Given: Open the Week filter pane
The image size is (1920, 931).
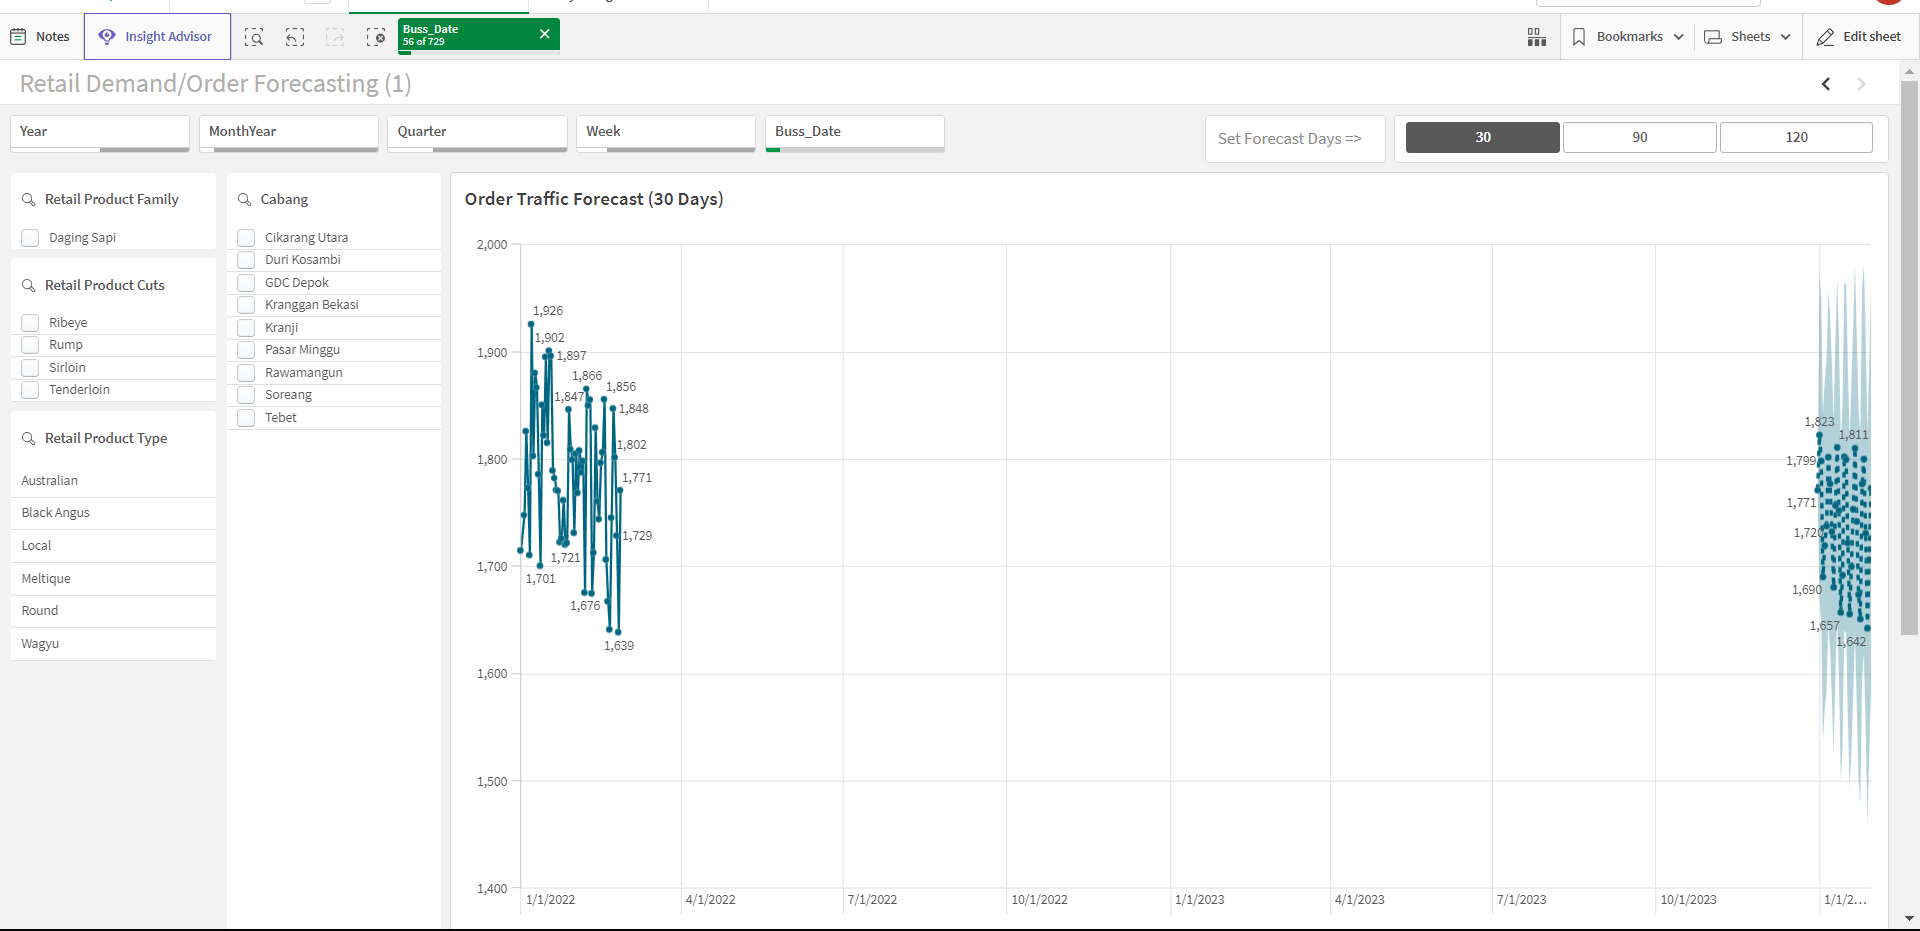Looking at the screenshot, I should click(665, 132).
